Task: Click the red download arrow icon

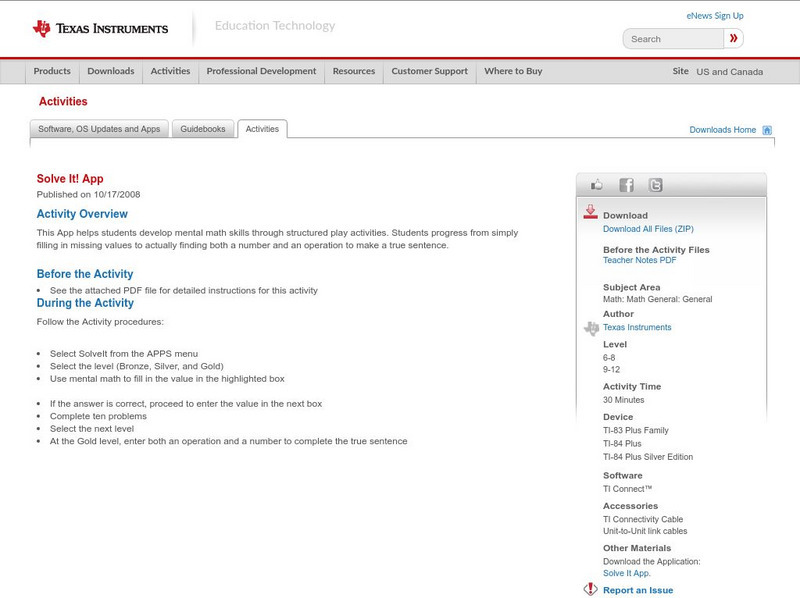Action: click(x=590, y=212)
